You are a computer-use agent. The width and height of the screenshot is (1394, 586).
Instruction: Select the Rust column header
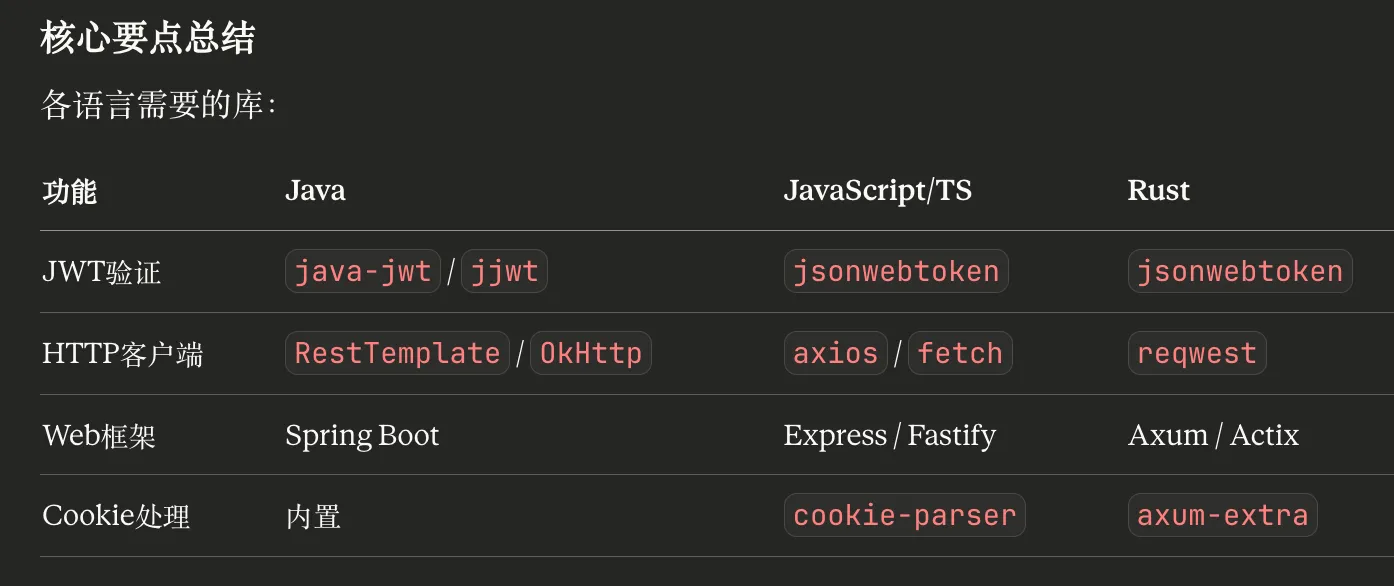pos(1158,190)
